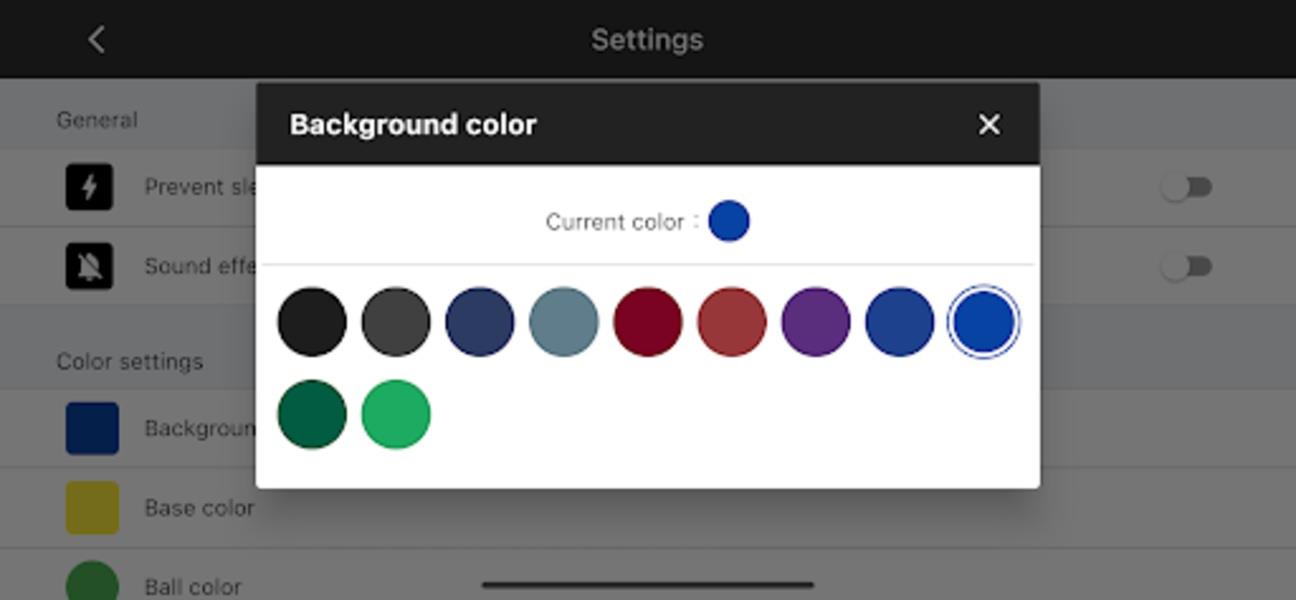
Task: Pick the bright green color swatch
Action: click(396, 414)
